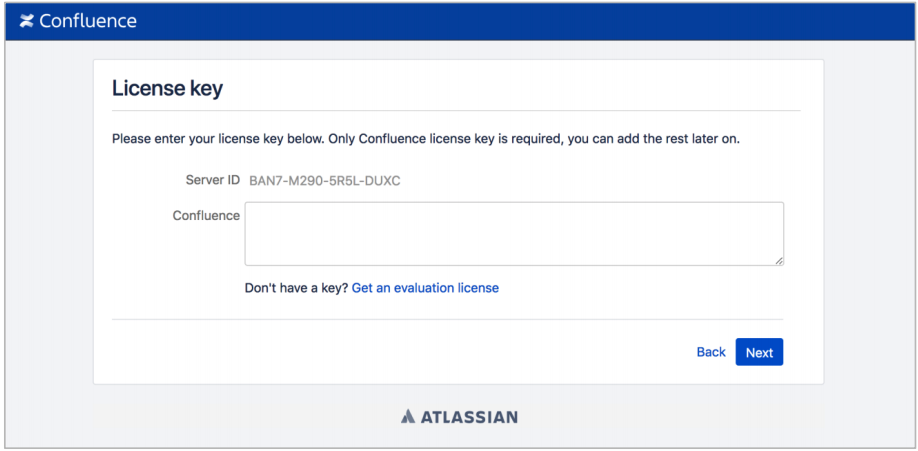Go to the previous step with Back
This screenshot has height=451, width=918.
(x=711, y=352)
